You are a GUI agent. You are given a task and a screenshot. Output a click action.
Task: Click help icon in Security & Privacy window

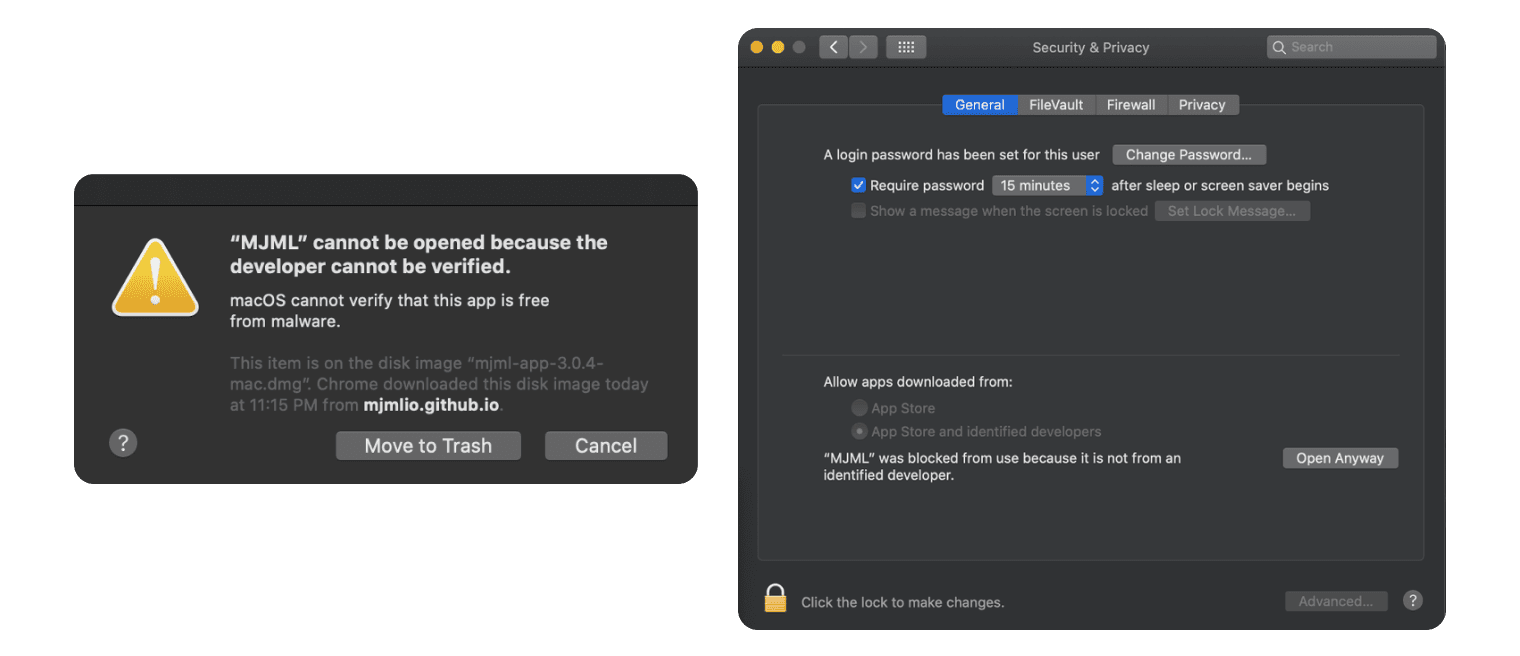[x=1412, y=600]
